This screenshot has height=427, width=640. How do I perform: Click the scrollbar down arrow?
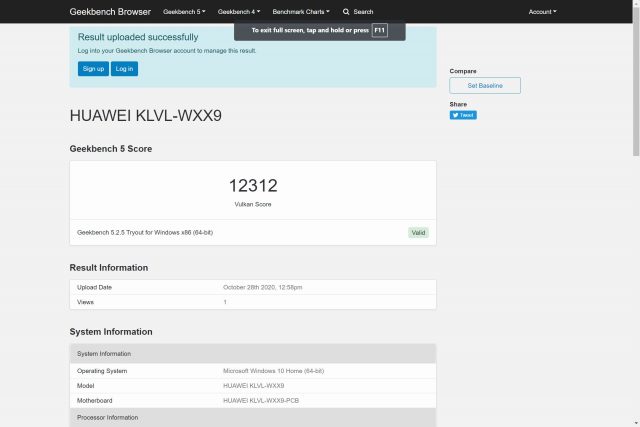pos(636,423)
